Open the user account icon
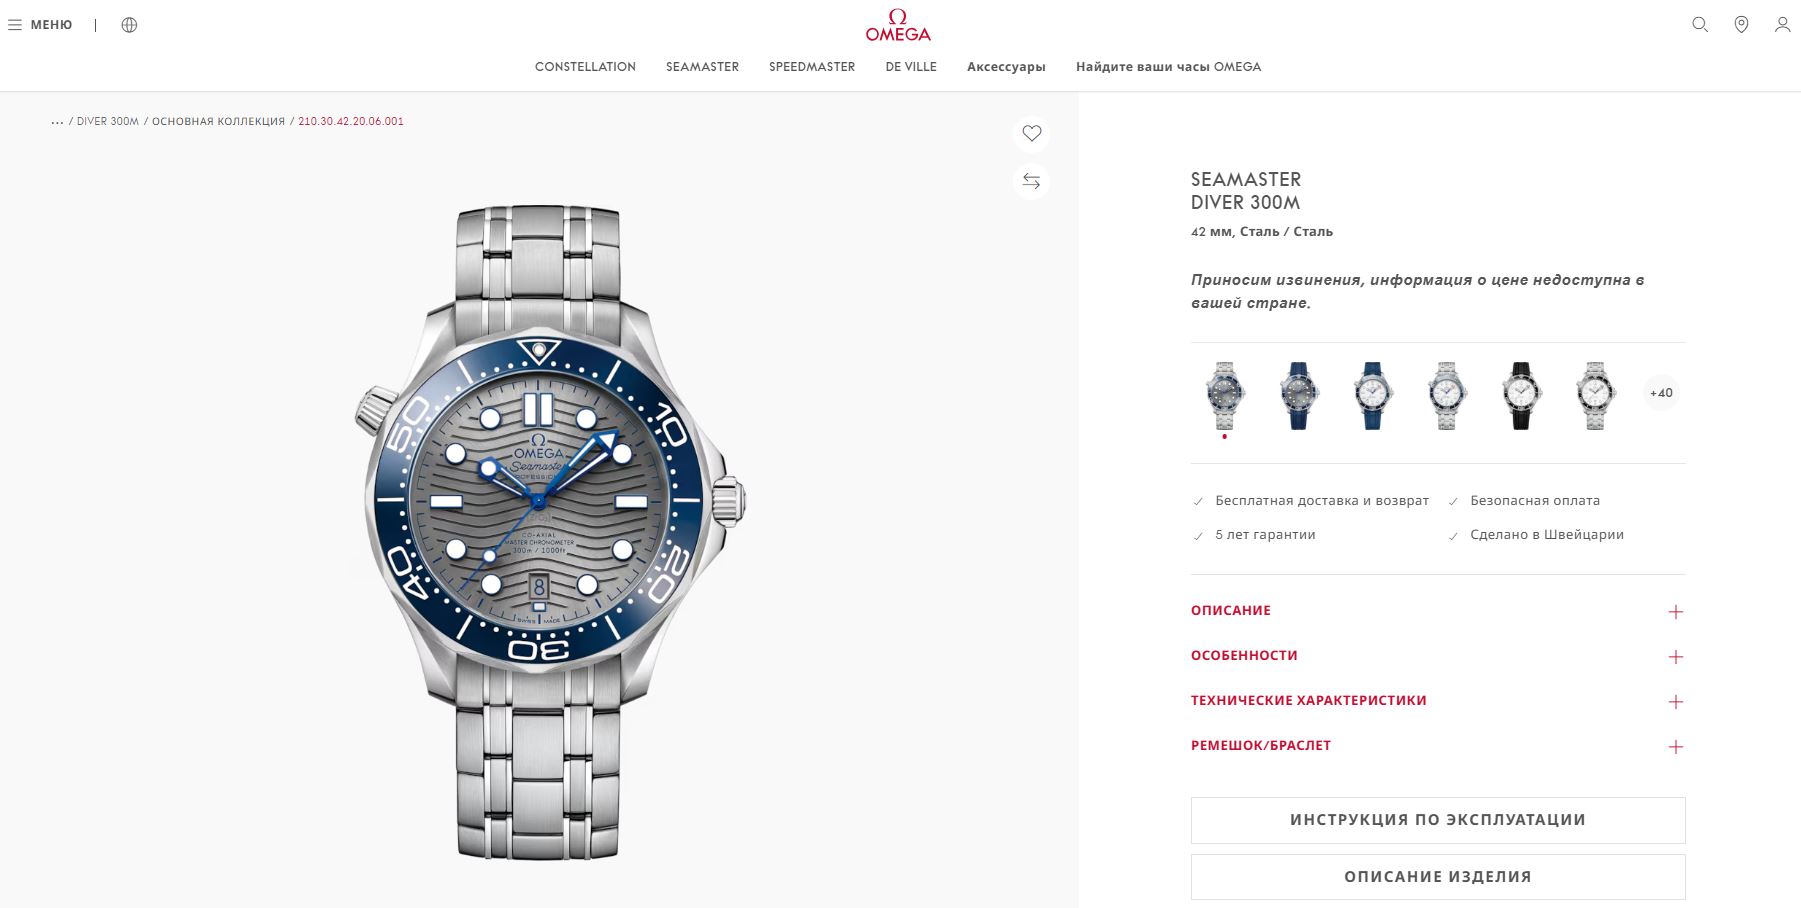1801x908 pixels. pyautogui.click(x=1782, y=25)
